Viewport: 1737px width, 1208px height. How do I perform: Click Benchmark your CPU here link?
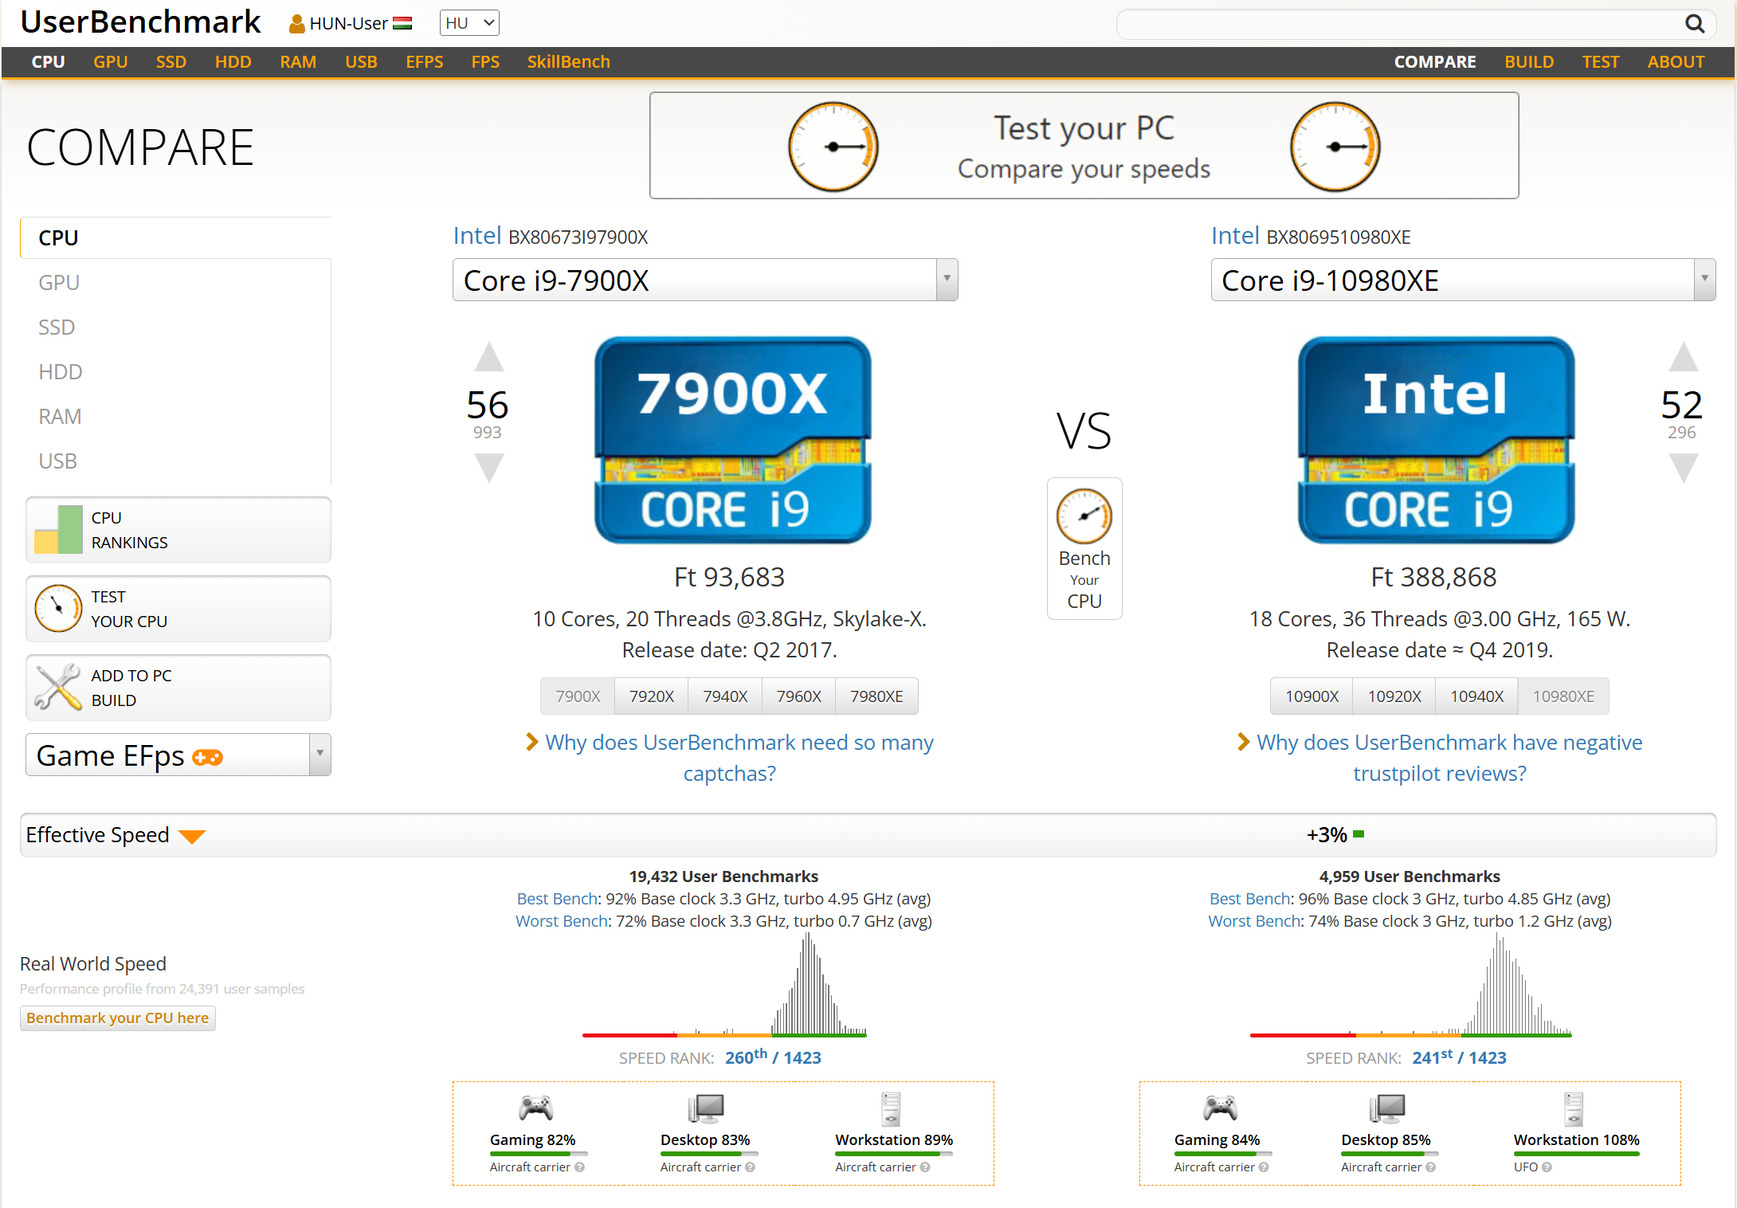click(118, 1018)
